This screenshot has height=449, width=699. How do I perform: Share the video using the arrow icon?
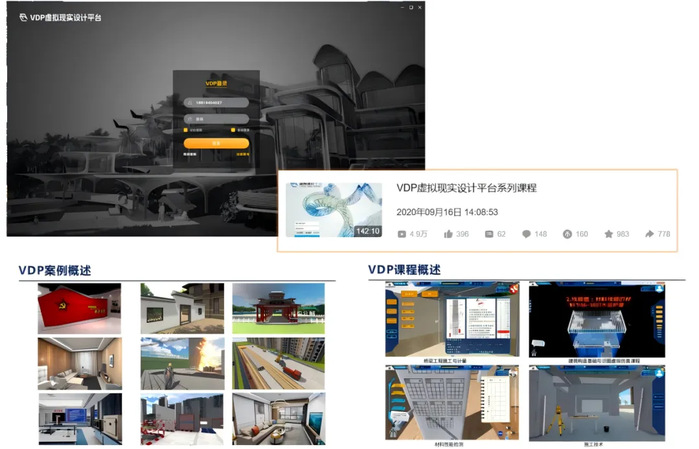tap(649, 234)
